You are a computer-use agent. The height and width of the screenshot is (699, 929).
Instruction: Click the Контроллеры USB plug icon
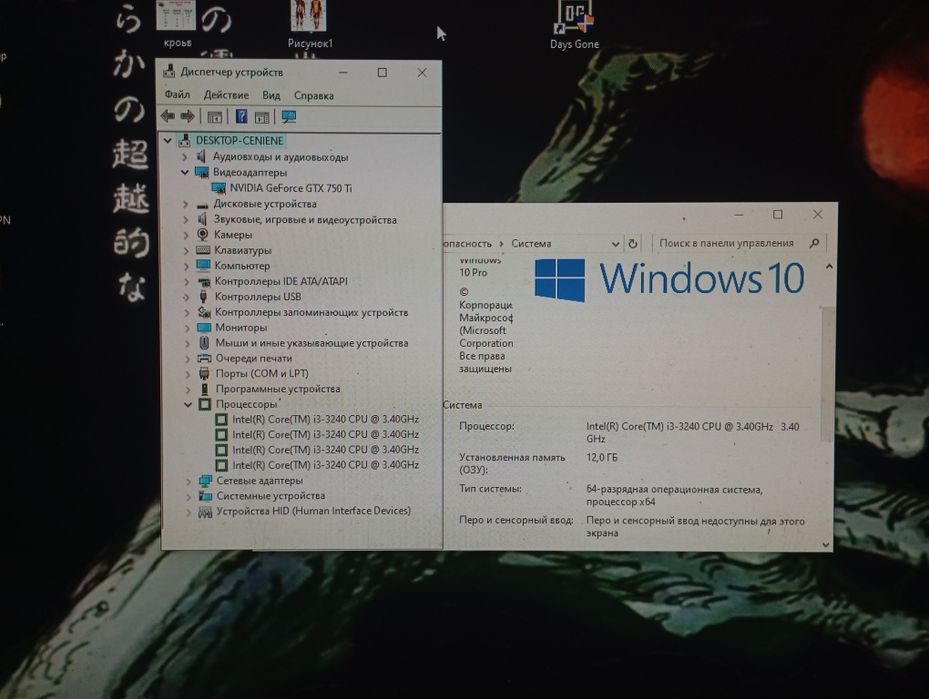[203, 296]
